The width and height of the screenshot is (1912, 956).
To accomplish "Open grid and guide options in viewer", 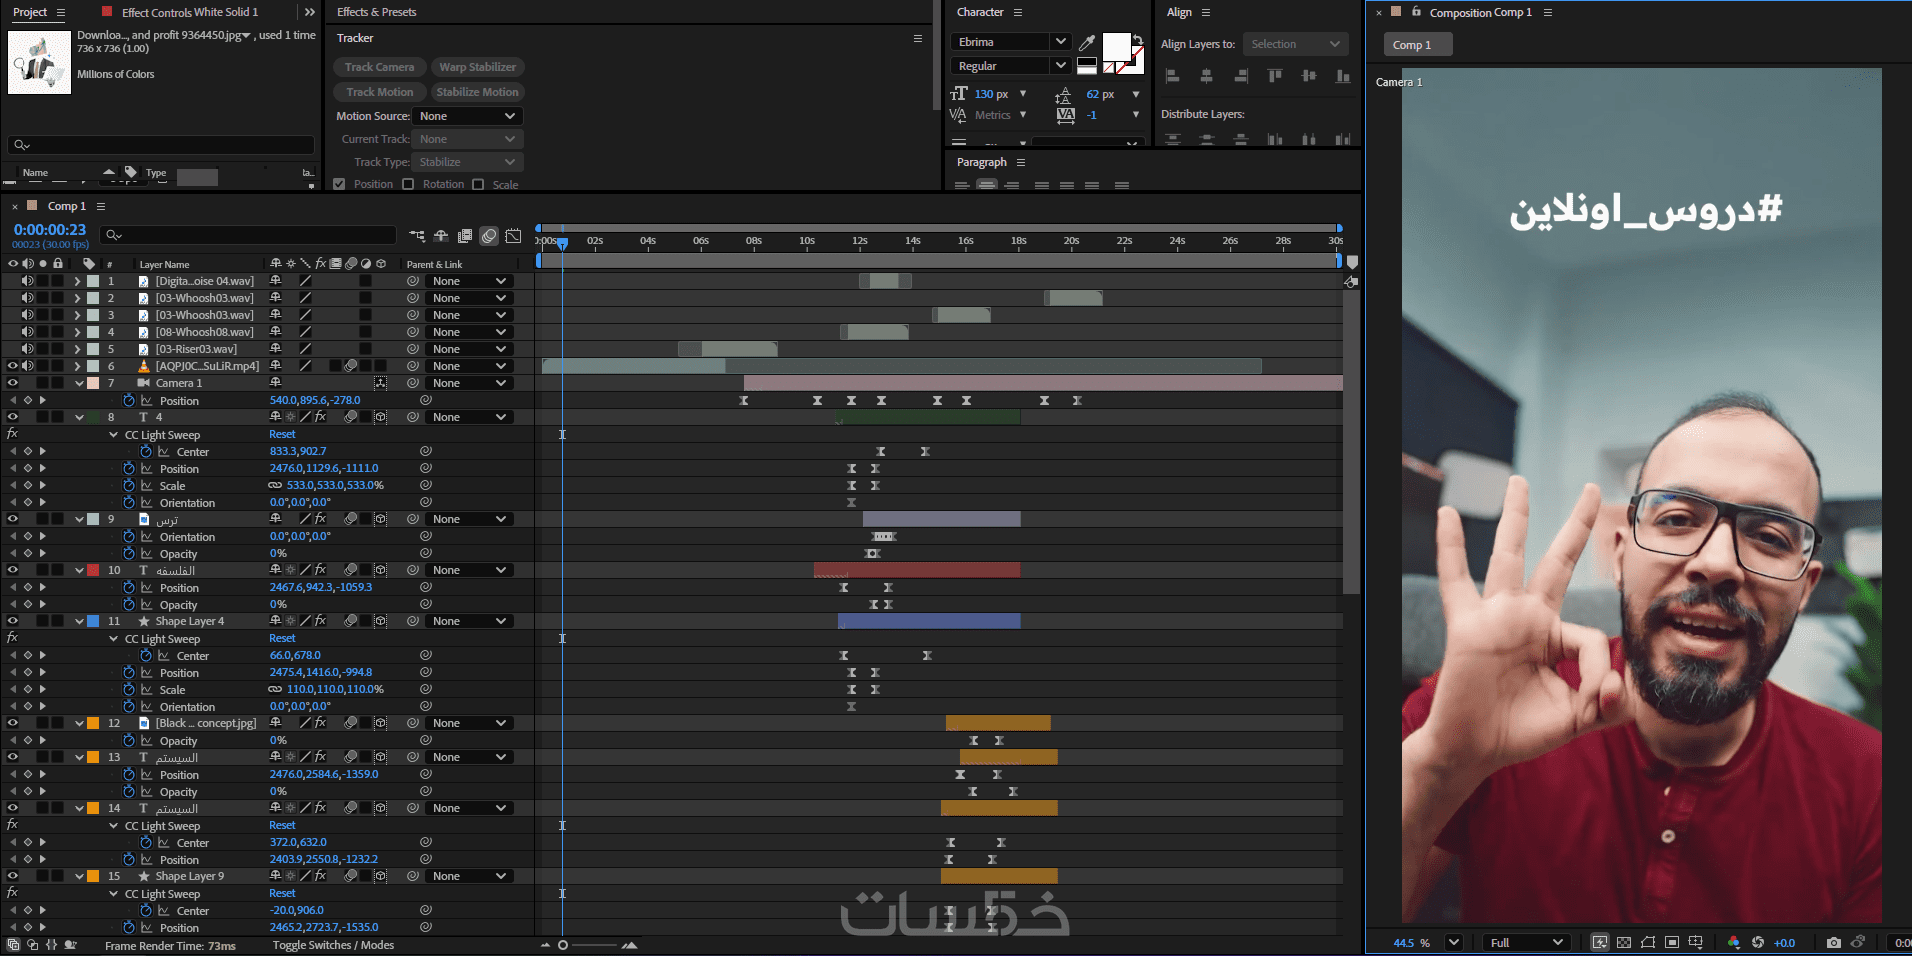I will point(1696,943).
